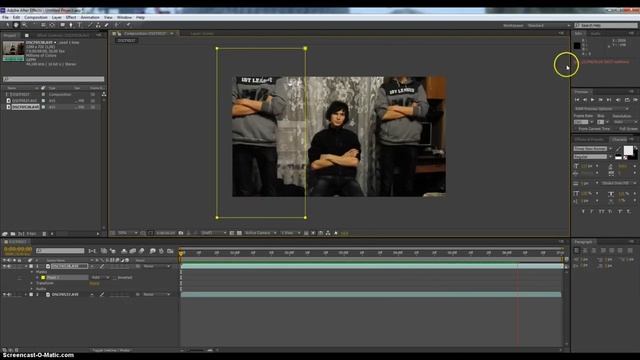Hide the second video layer with eye toggle

point(4,294)
